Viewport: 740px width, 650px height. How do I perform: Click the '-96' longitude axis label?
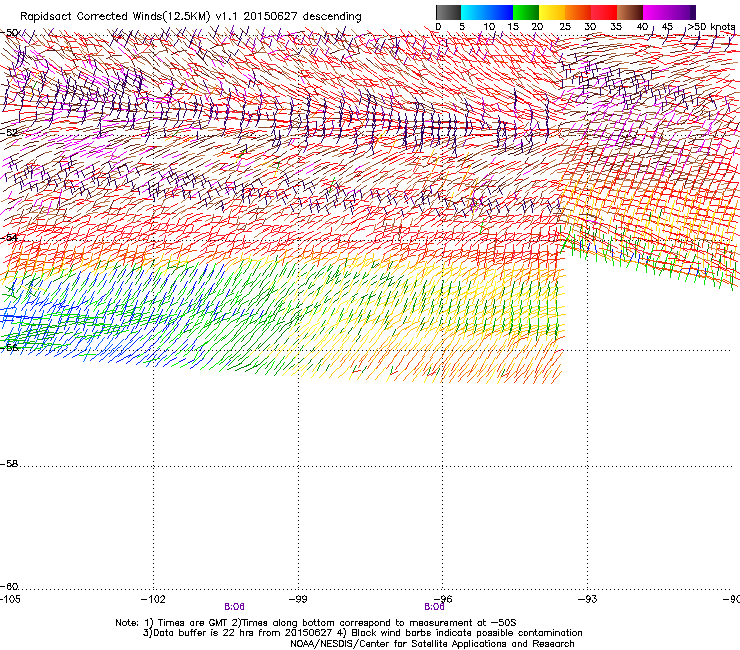click(443, 599)
